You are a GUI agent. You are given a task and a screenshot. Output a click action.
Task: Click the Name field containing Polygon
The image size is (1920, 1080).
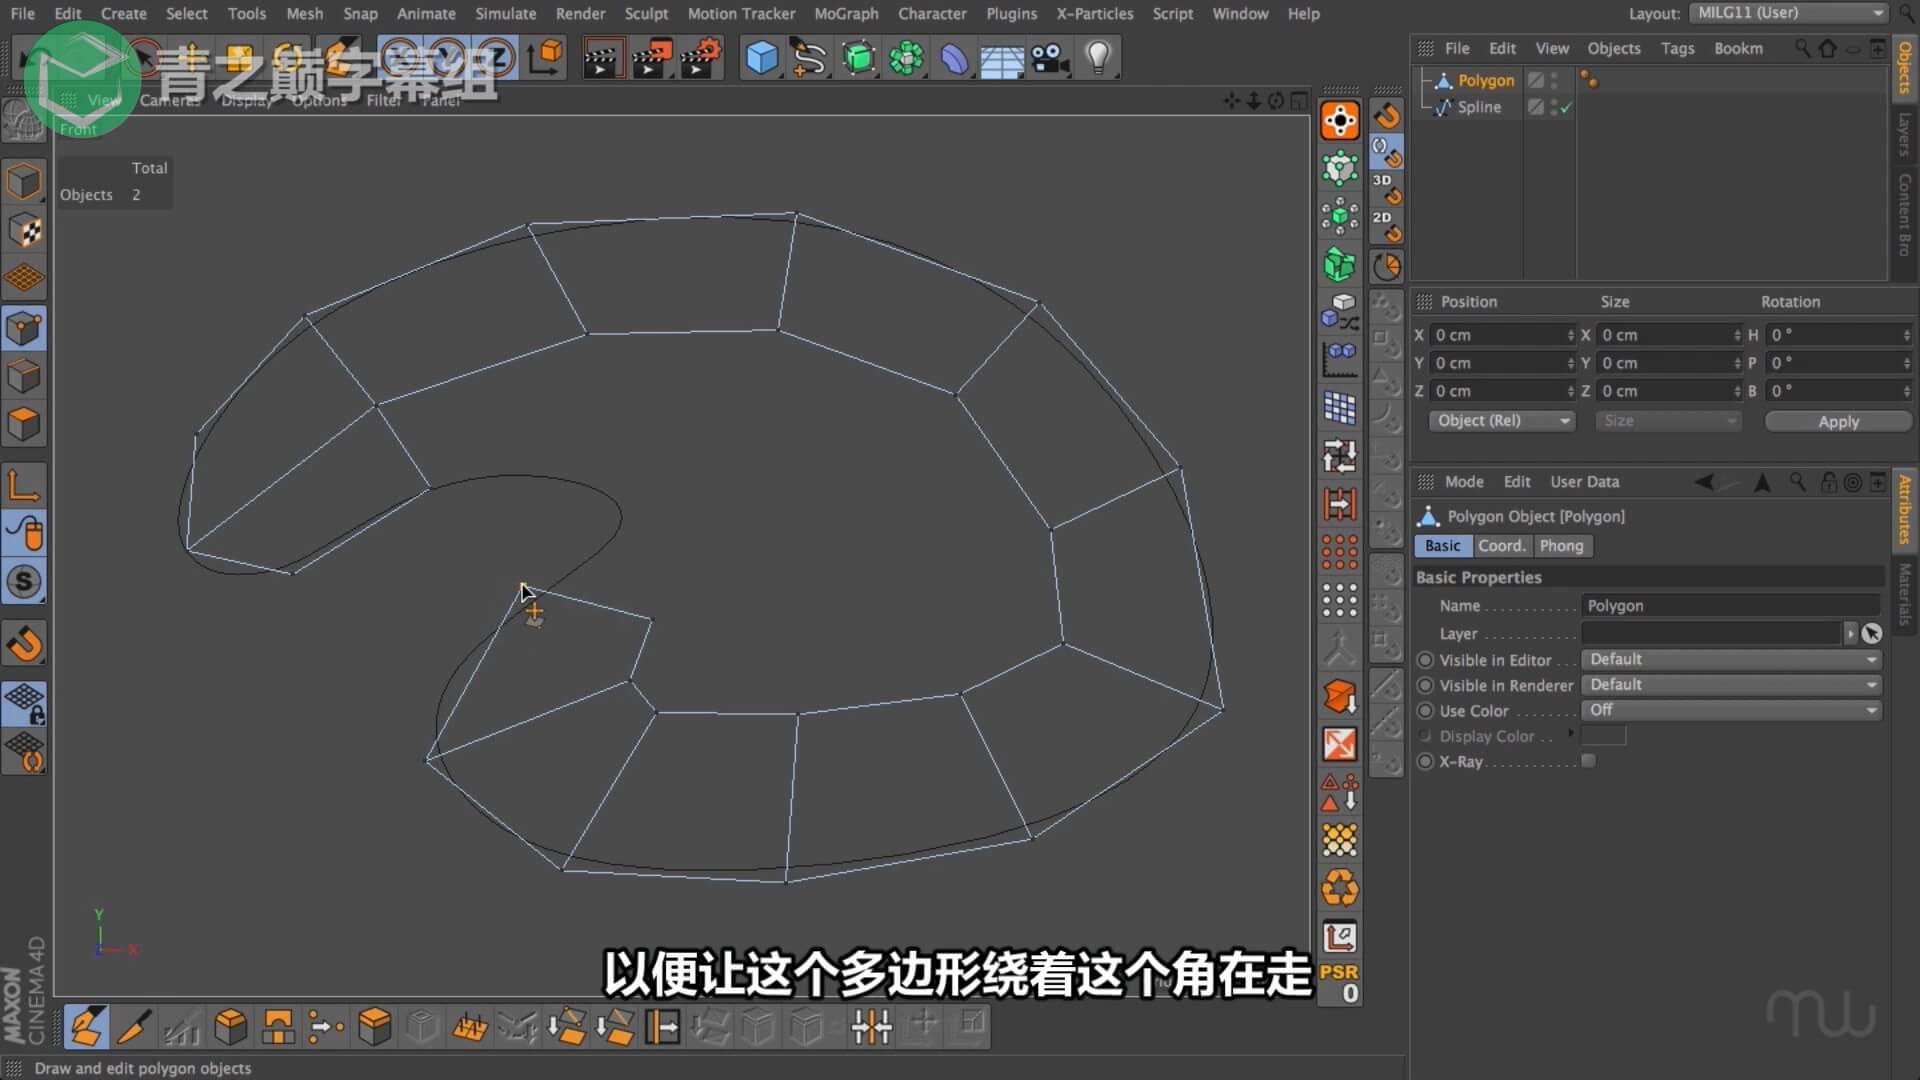click(1730, 606)
